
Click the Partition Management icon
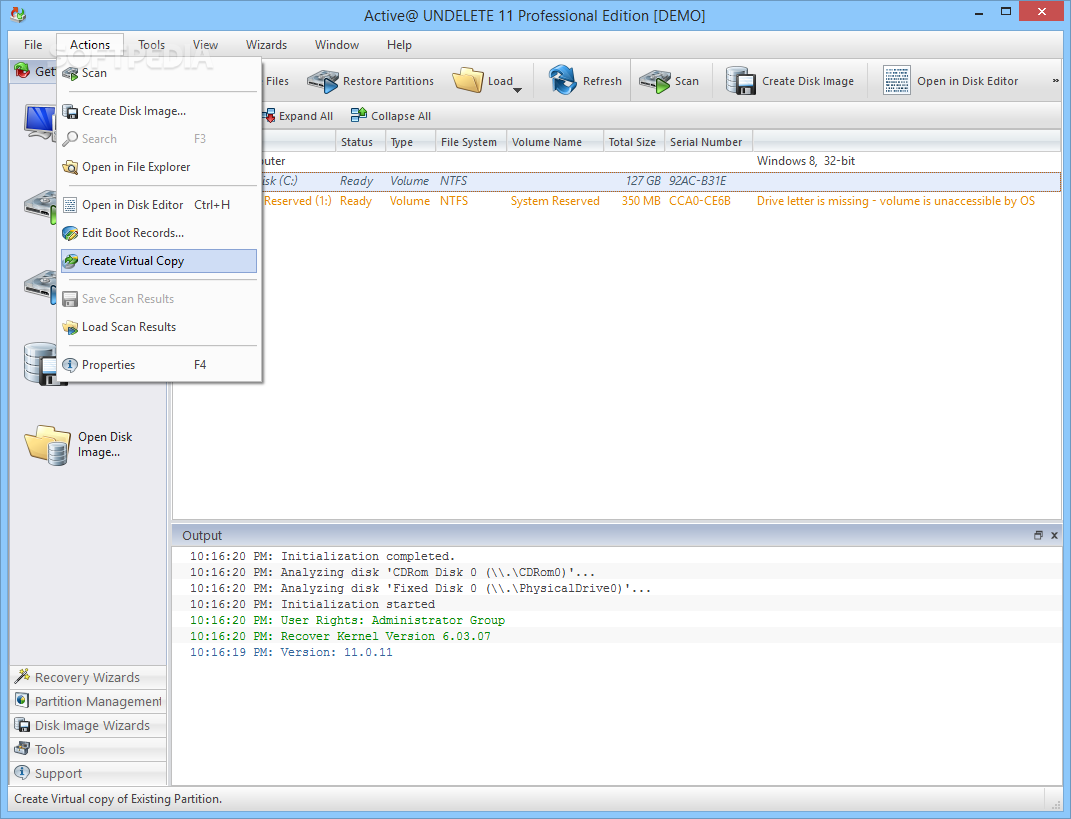22,700
